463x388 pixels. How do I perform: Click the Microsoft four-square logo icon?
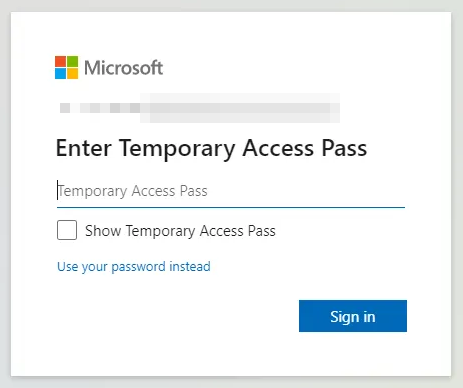tap(67, 67)
